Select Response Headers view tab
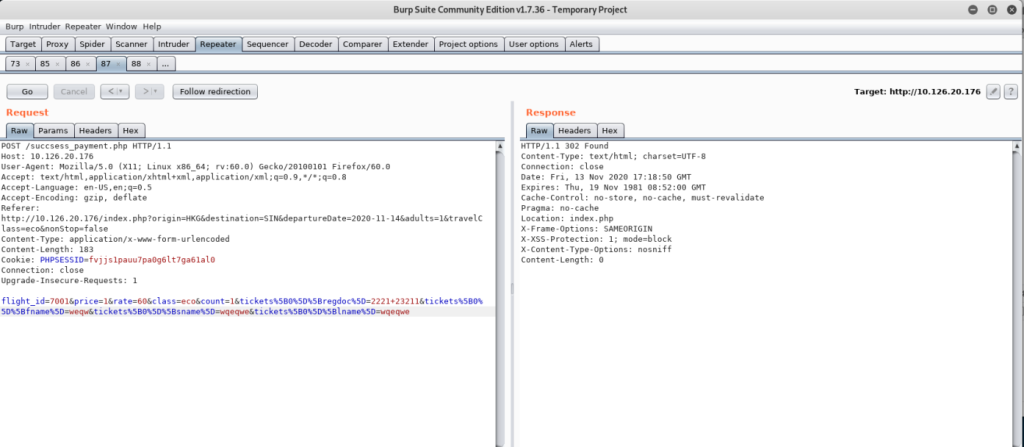The width and height of the screenshot is (1024, 447). [x=575, y=131]
